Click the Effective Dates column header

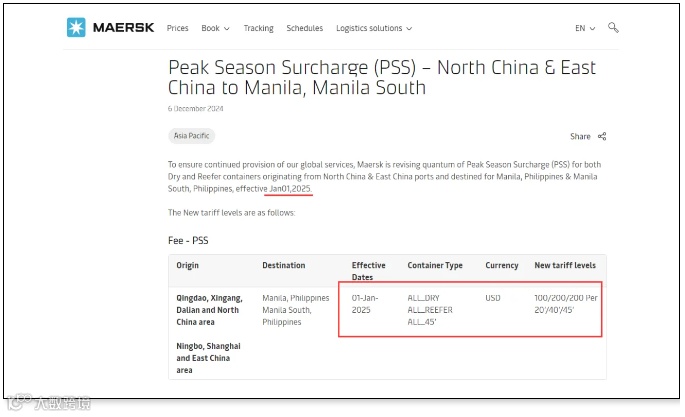368,271
